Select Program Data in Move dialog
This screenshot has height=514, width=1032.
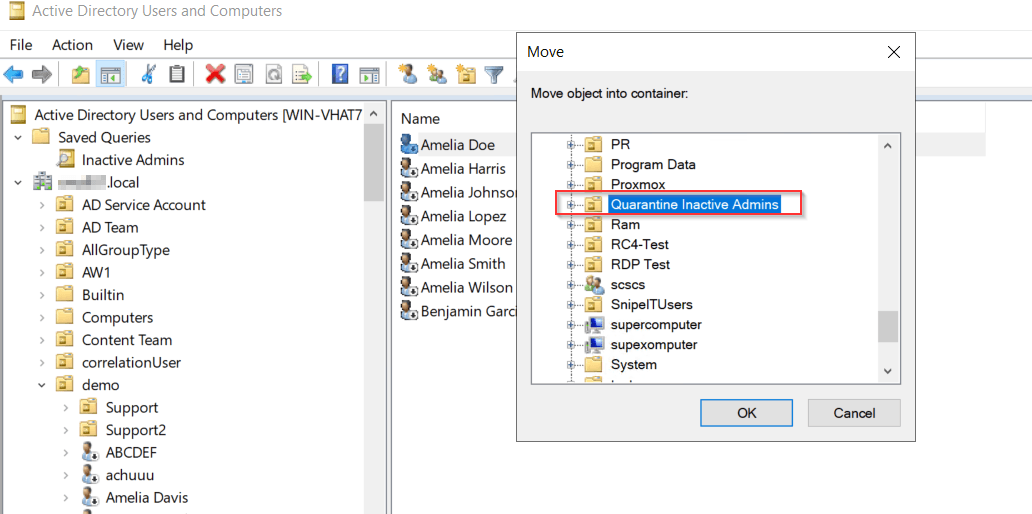(x=653, y=165)
